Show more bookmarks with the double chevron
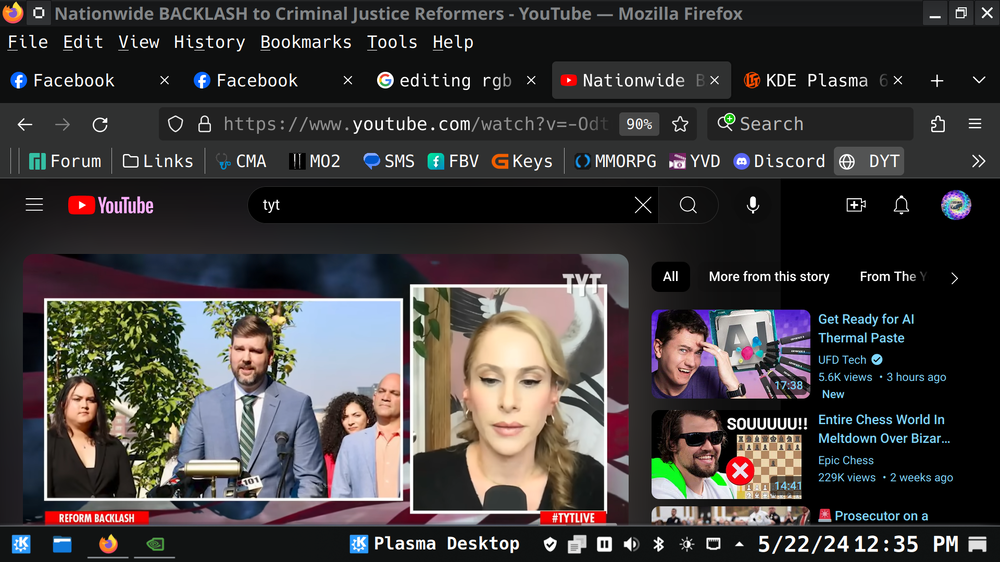 tap(978, 161)
